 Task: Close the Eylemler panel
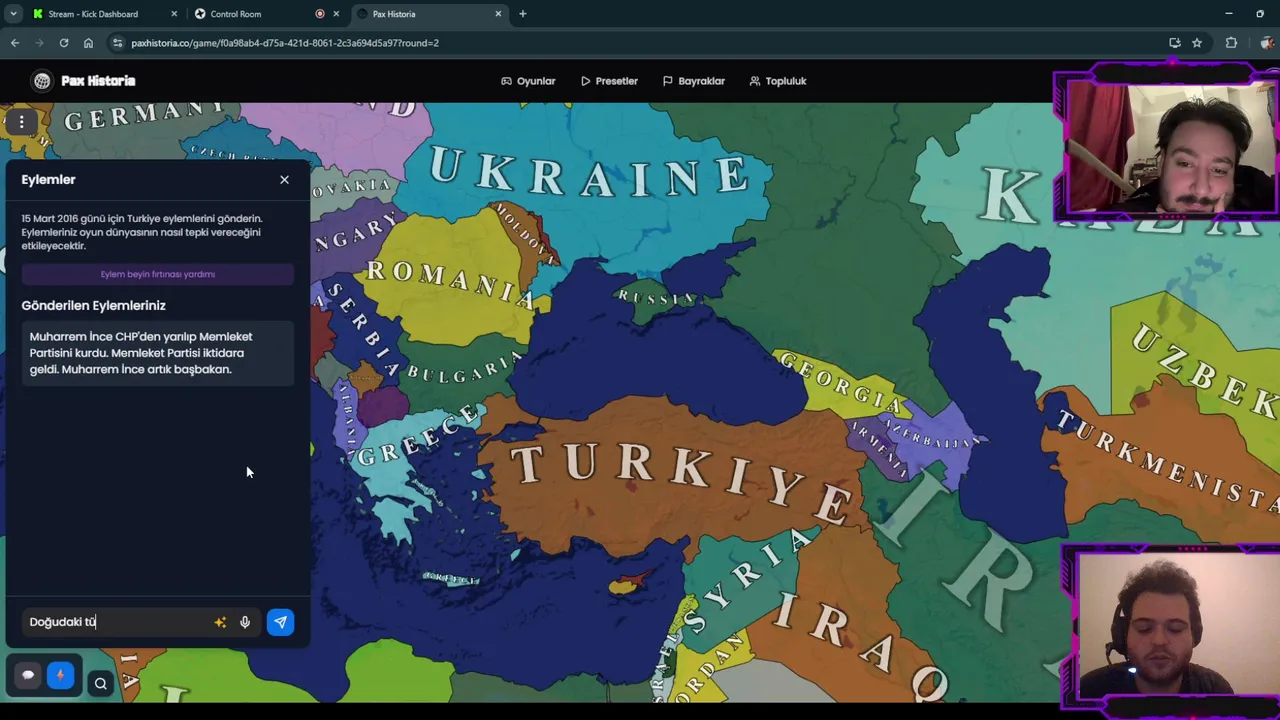(x=284, y=180)
